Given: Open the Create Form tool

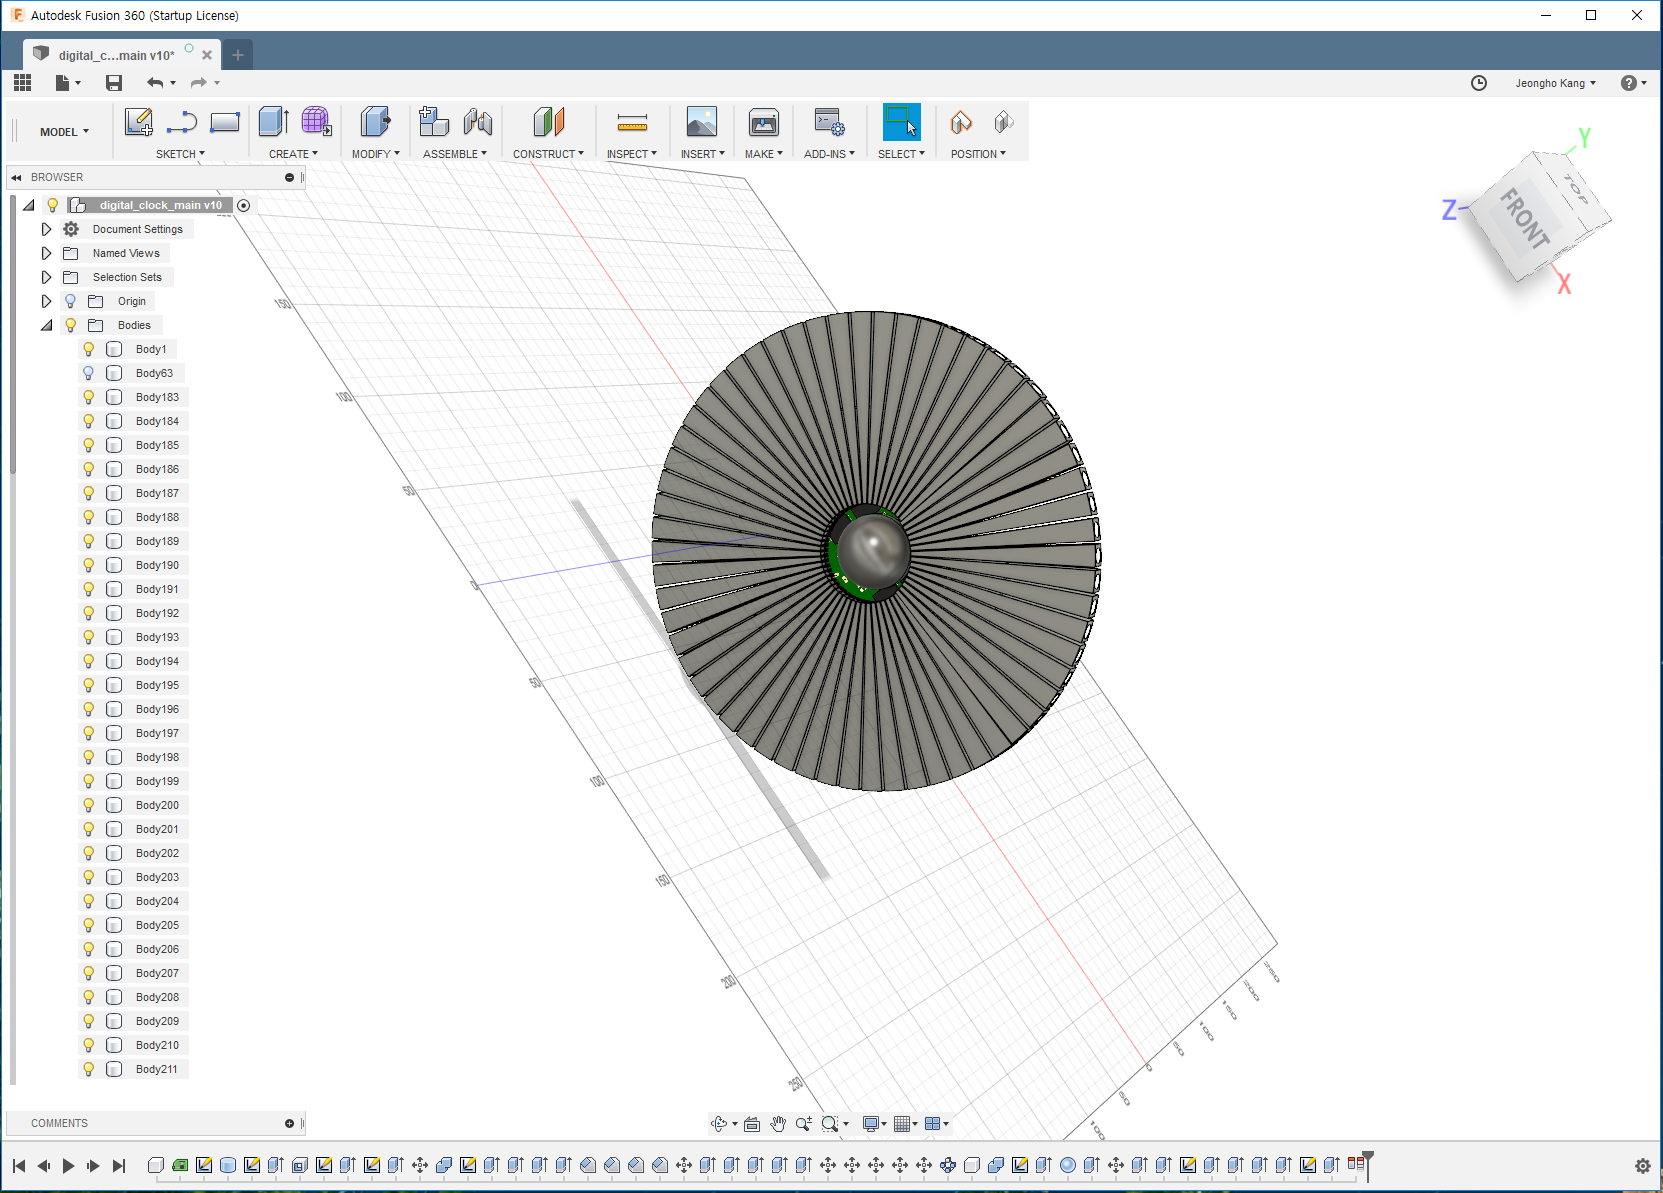Looking at the screenshot, I should [316, 122].
